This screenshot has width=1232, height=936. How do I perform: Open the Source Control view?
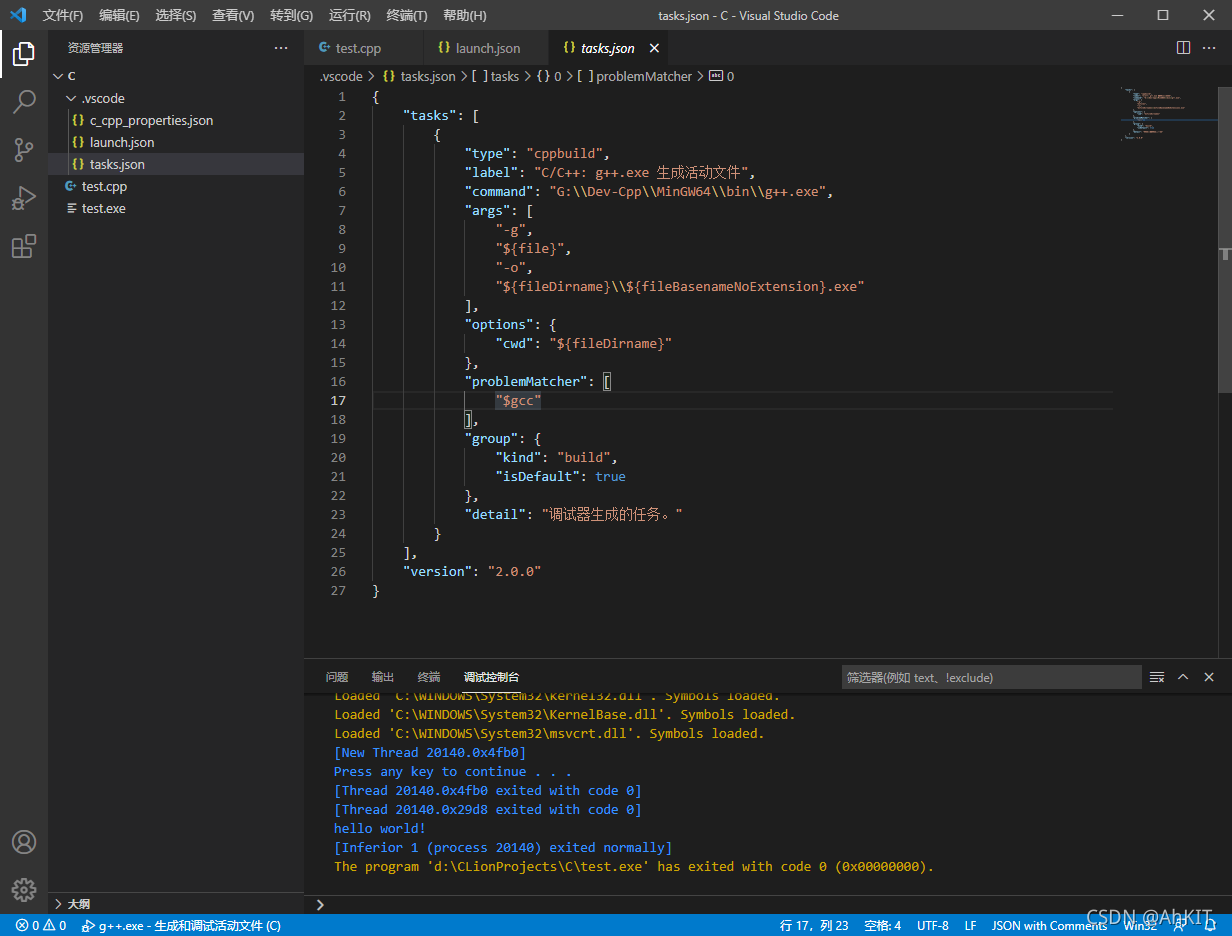tap(24, 150)
